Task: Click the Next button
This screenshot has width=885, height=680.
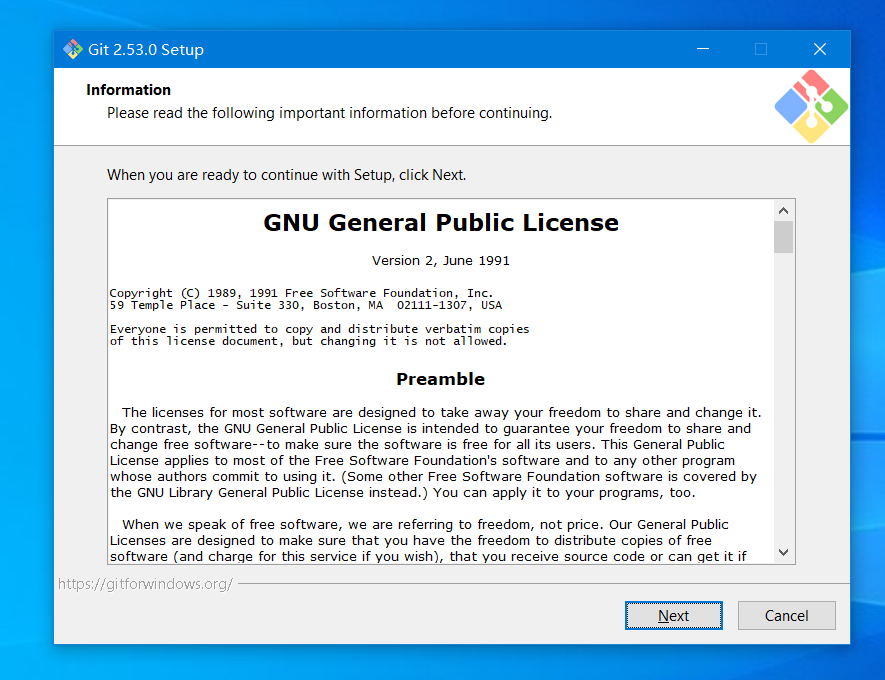Action: [673, 615]
